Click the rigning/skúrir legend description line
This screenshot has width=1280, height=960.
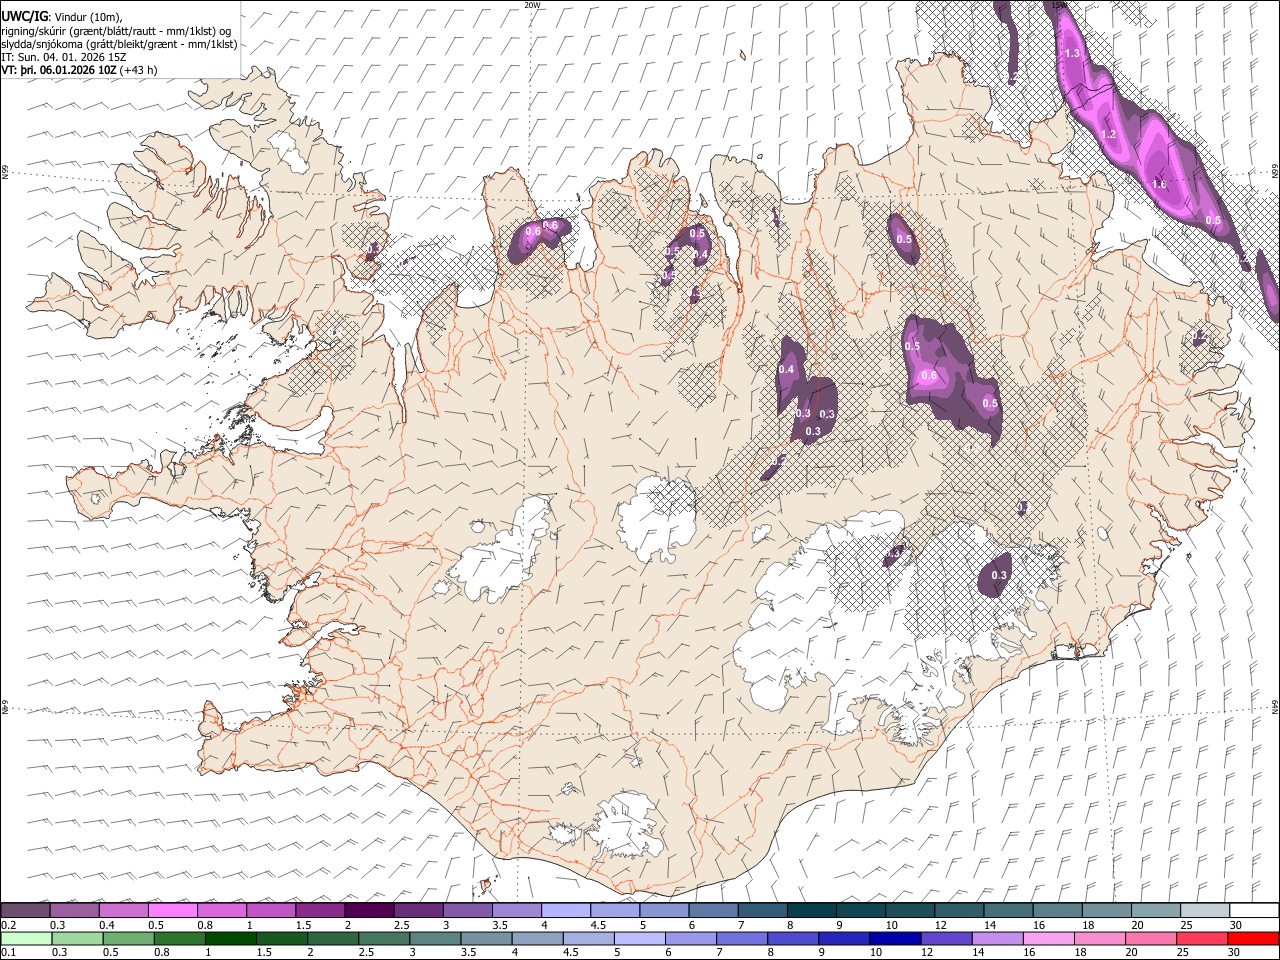(x=116, y=31)
